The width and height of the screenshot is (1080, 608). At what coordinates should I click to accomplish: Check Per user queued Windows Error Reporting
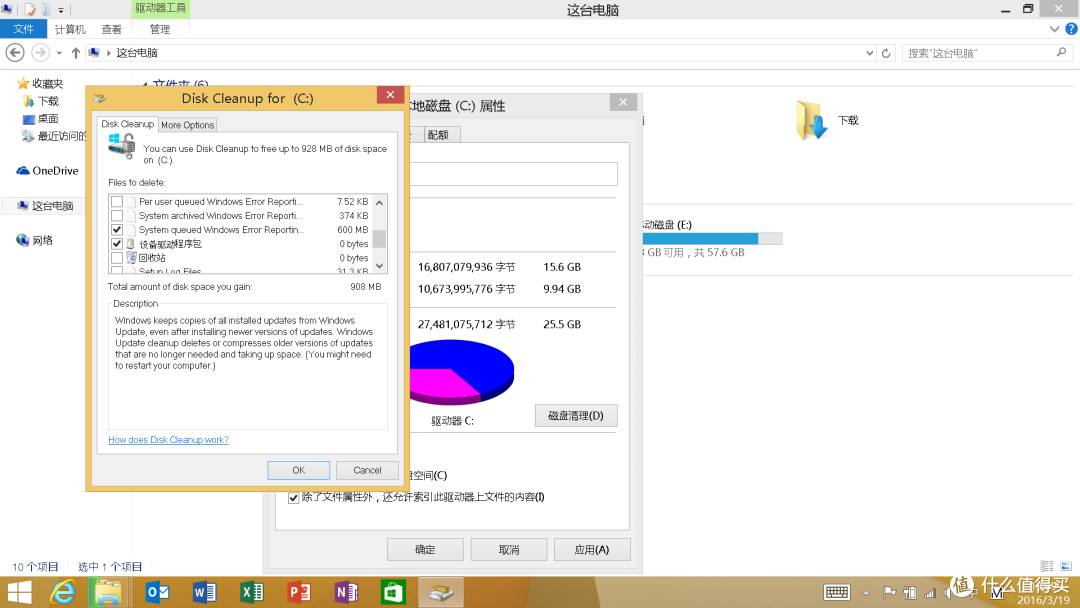click(117, 202)
